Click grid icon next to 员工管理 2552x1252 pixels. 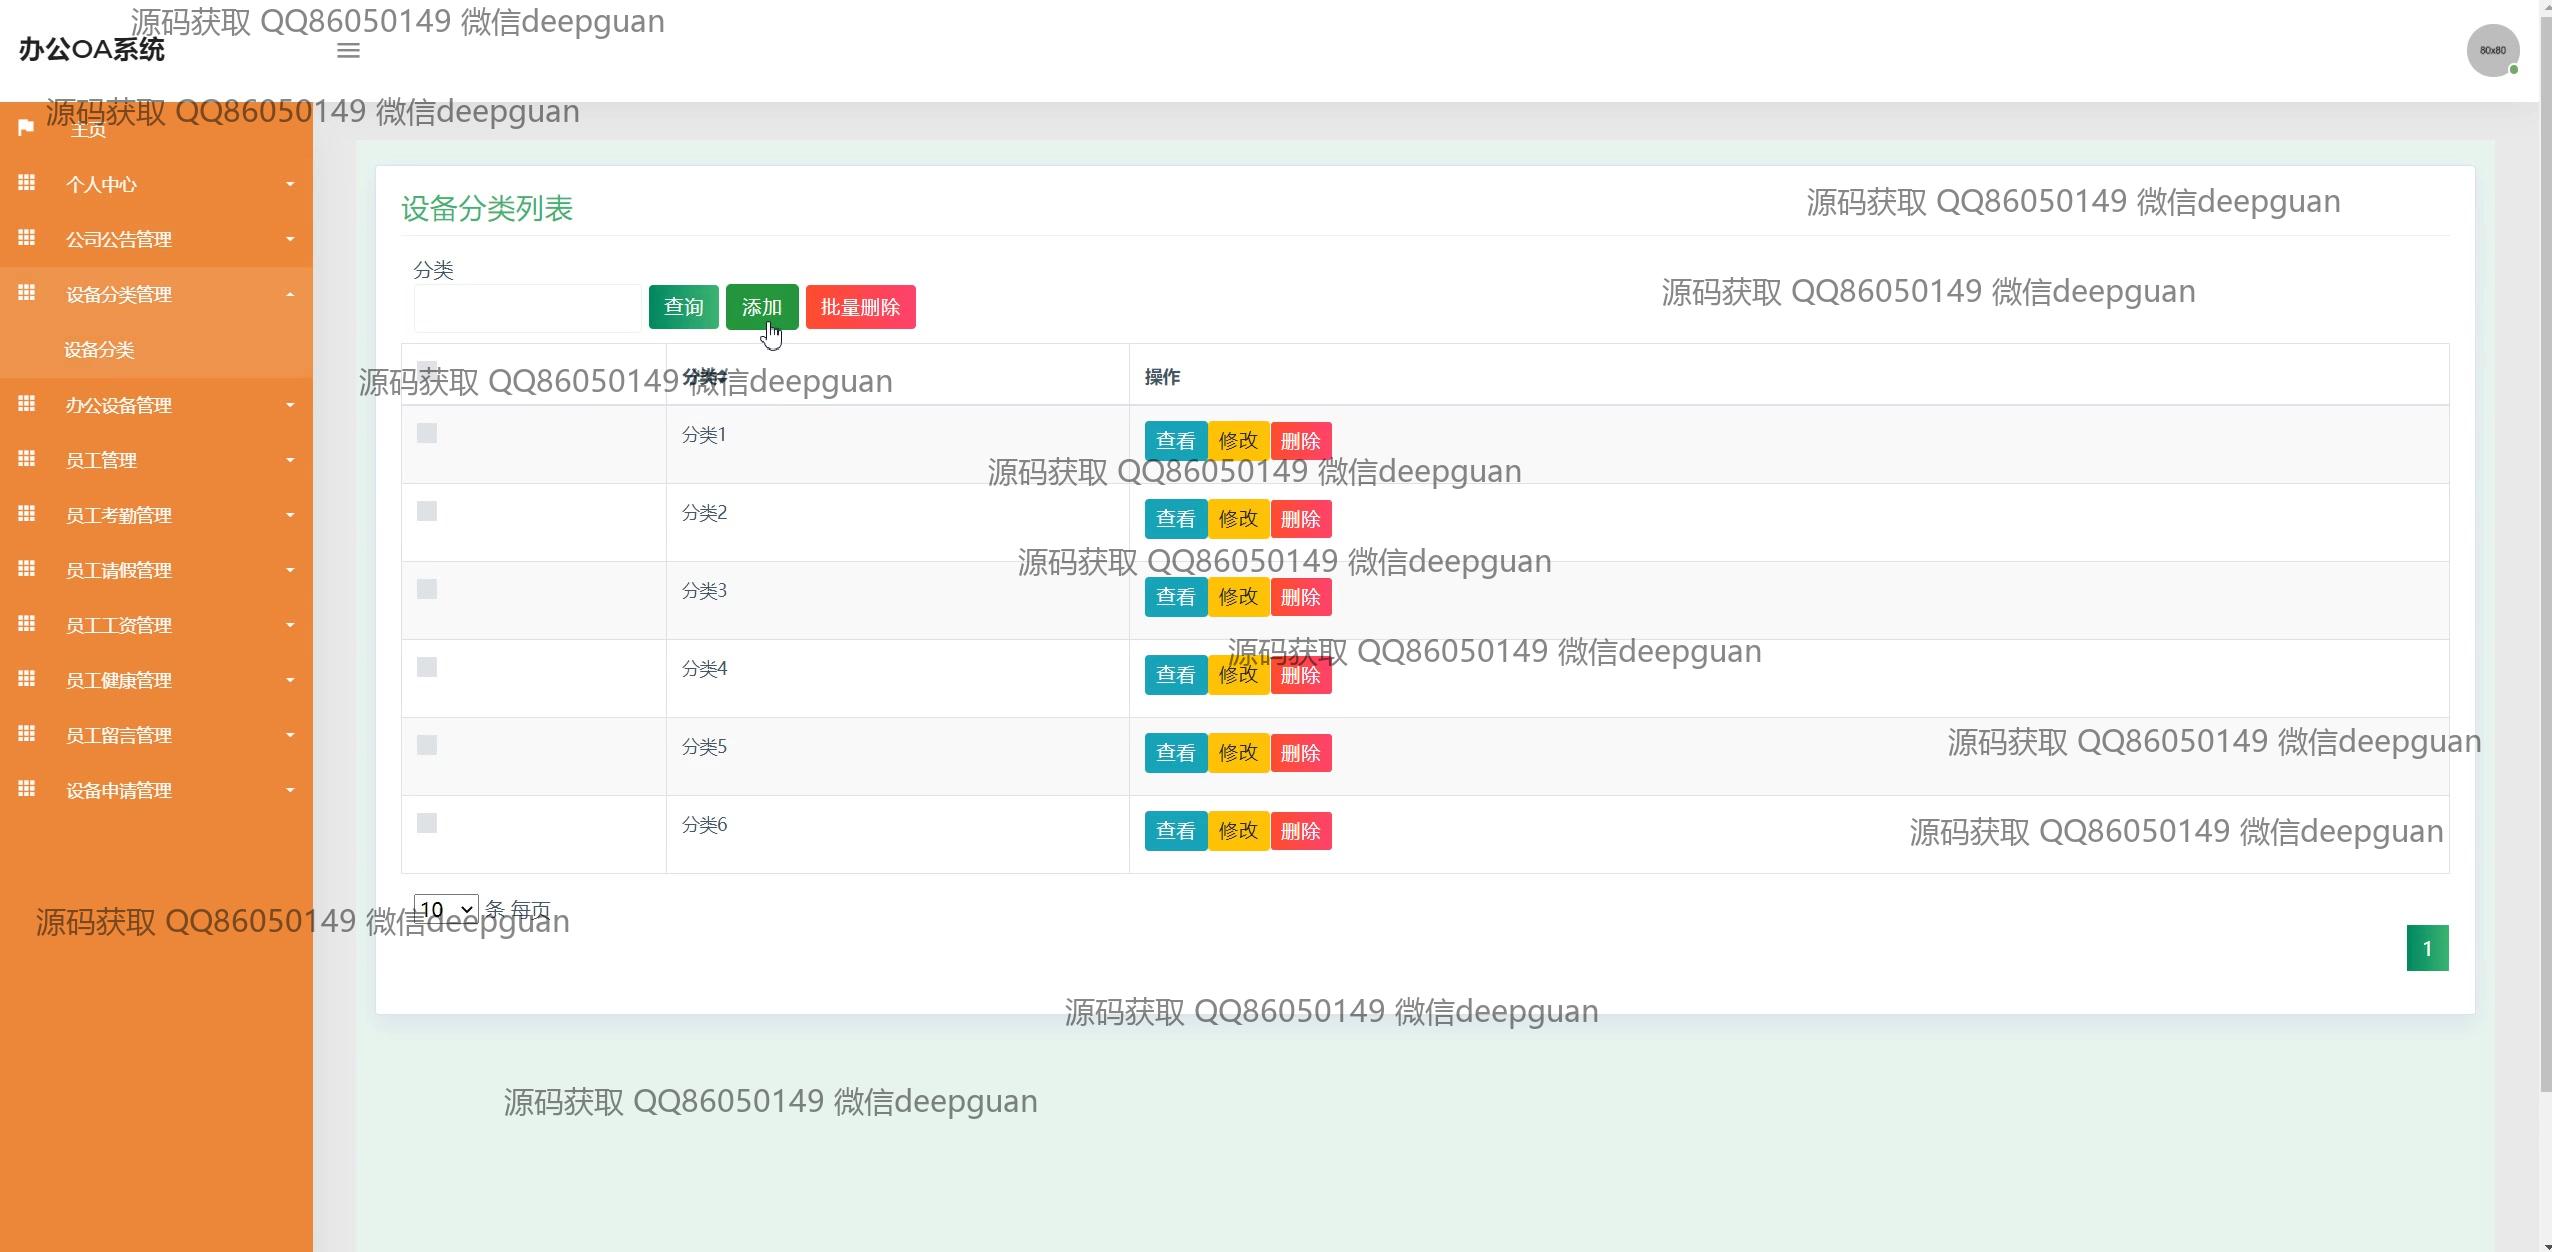pyautogui.click(x=27, y=459)
